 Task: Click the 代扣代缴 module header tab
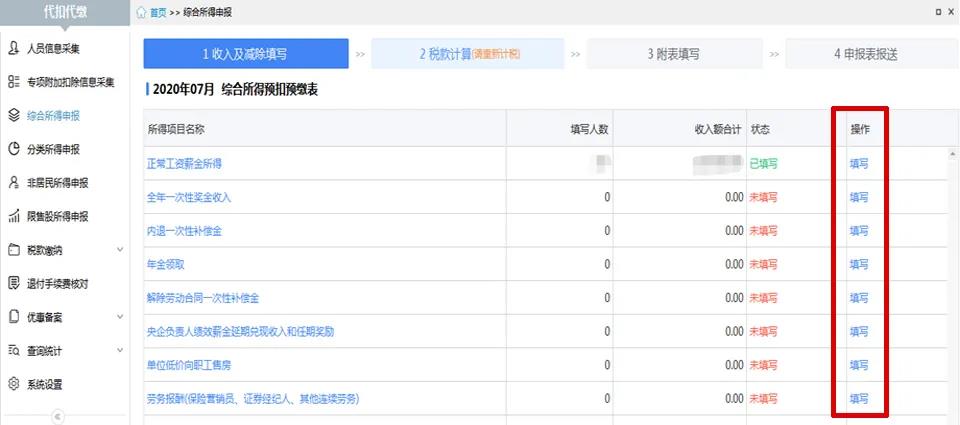pyautogui.click(x=65, y=12)
